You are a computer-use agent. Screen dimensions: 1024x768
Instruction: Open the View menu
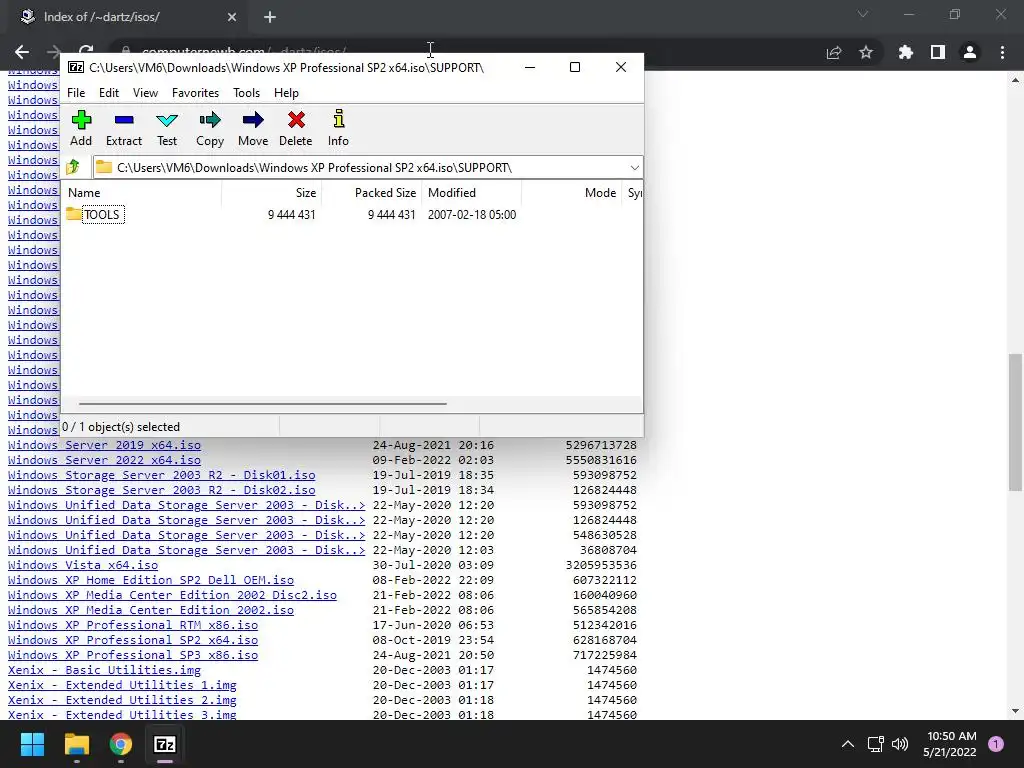pyautogui.click(x=145, y=93)
